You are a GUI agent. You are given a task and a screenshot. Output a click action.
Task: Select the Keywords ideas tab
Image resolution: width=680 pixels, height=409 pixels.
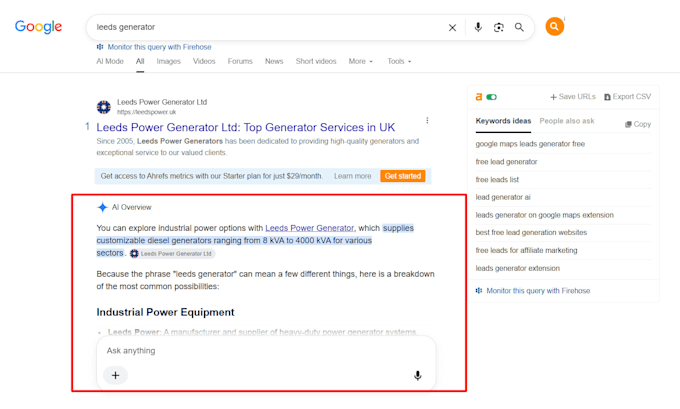[503, 121]
